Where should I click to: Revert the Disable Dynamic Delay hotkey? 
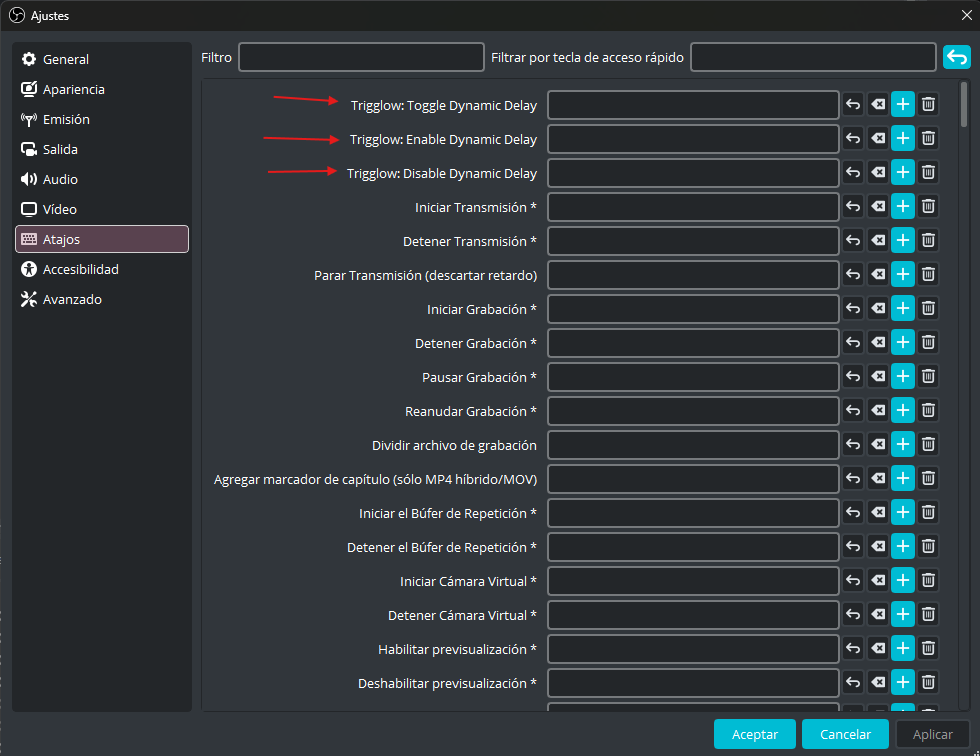coord(852,172)
